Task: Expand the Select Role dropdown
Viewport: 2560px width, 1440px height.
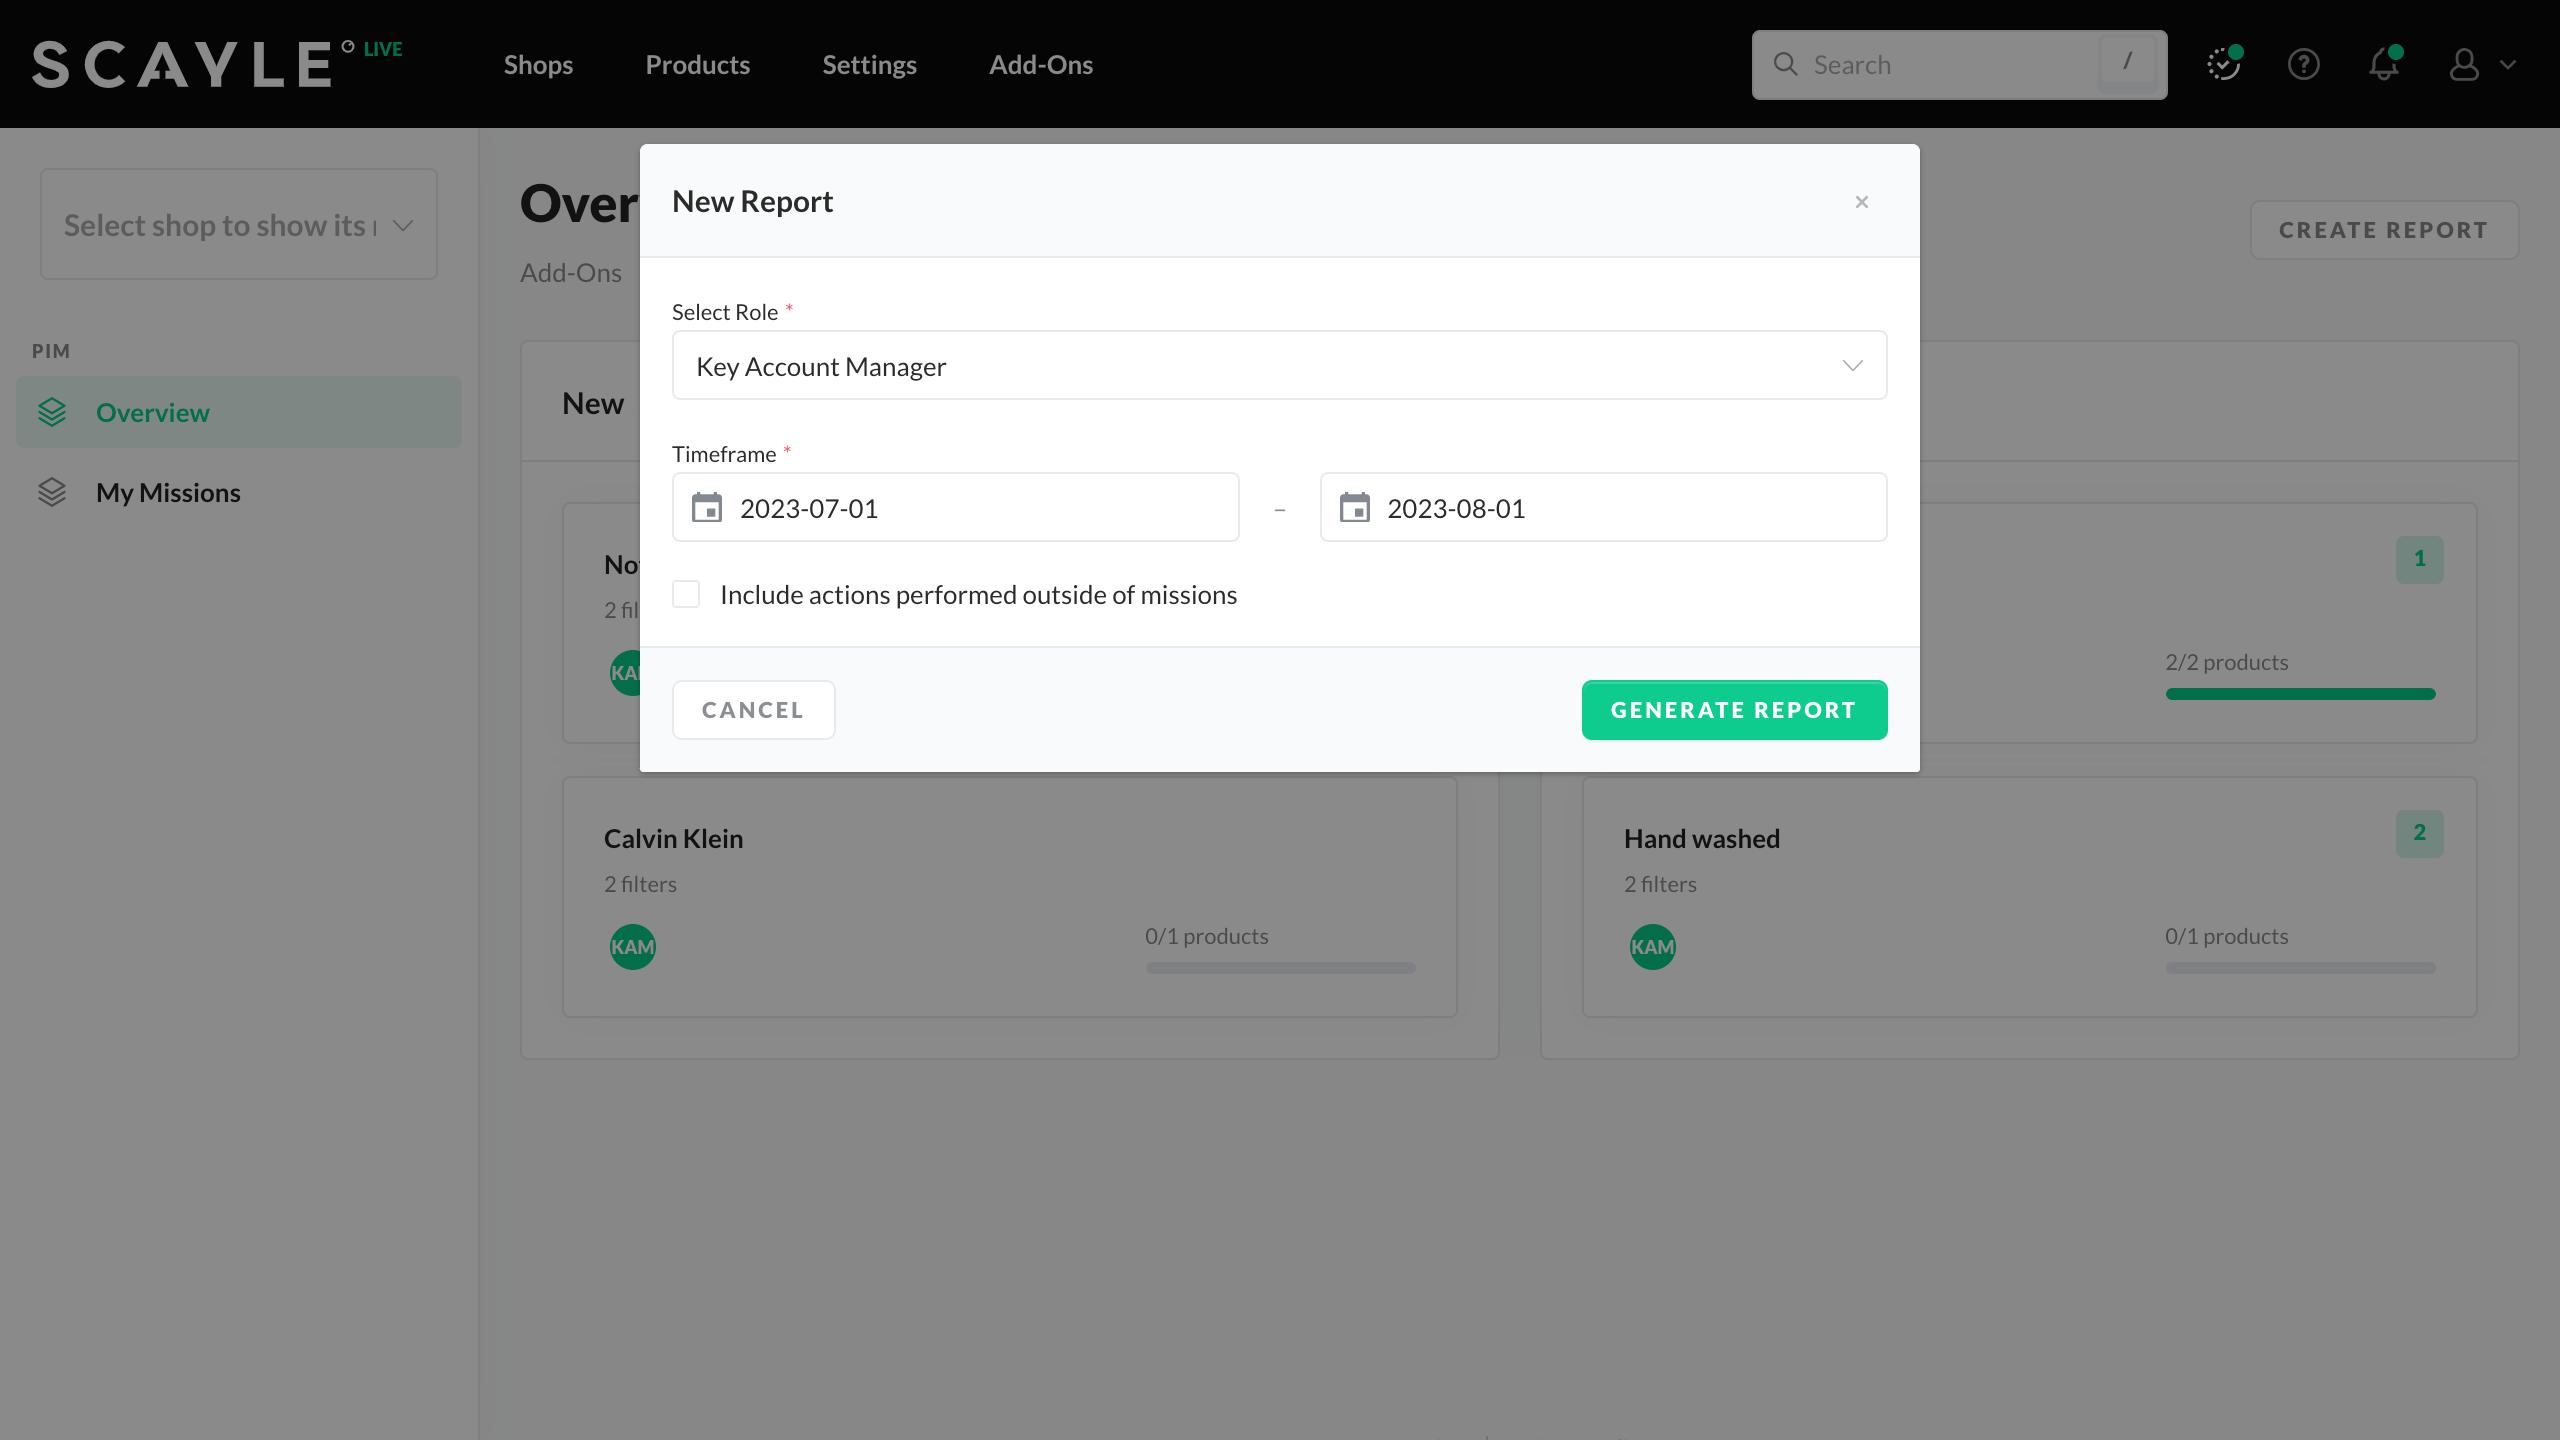Action: click(1279, 366)
